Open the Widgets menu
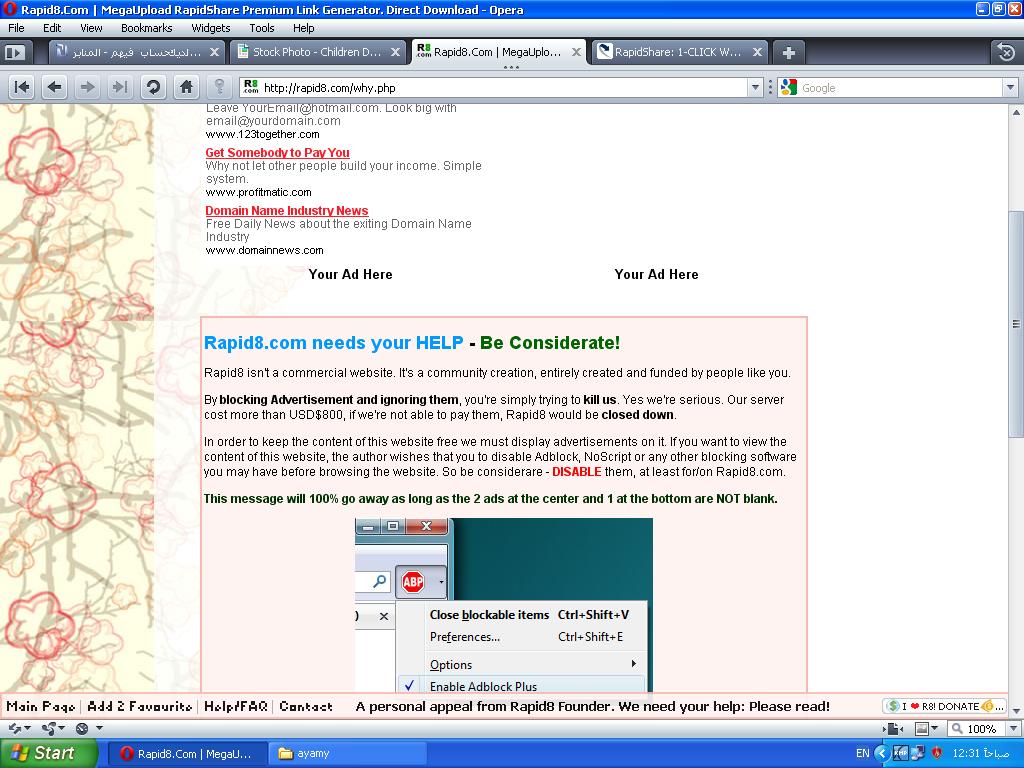The width and height of the screenshot is (1024, 768). (x=210, y=28)
